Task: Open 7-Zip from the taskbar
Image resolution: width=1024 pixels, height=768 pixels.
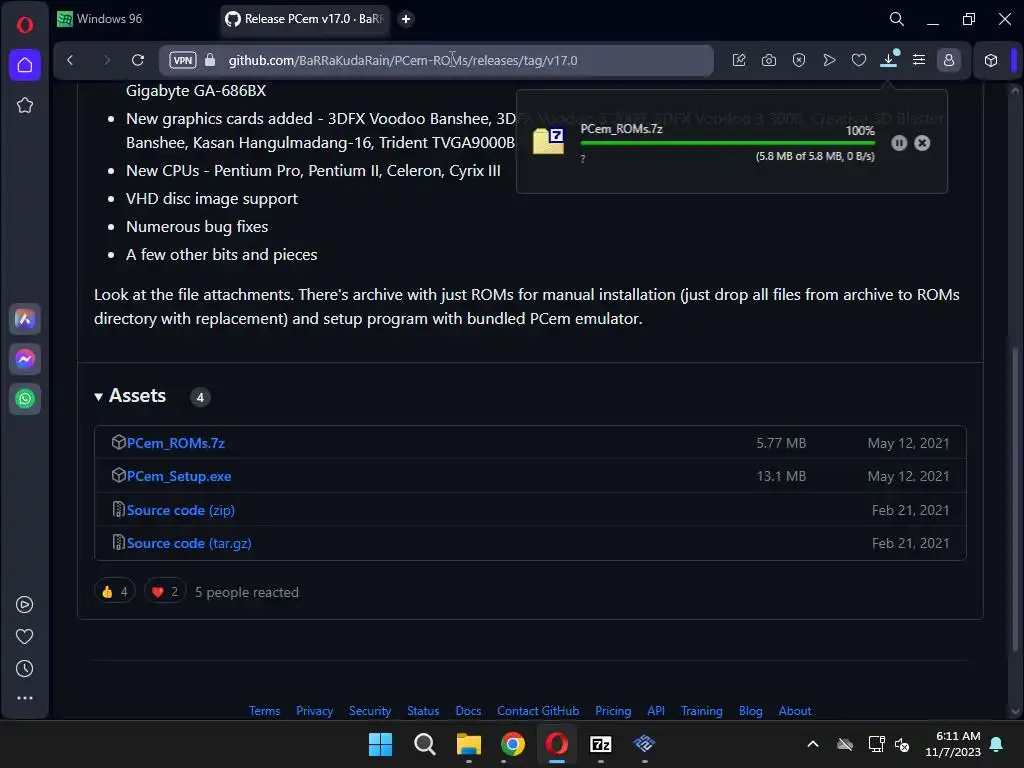Action: click(x=601, y=744)
